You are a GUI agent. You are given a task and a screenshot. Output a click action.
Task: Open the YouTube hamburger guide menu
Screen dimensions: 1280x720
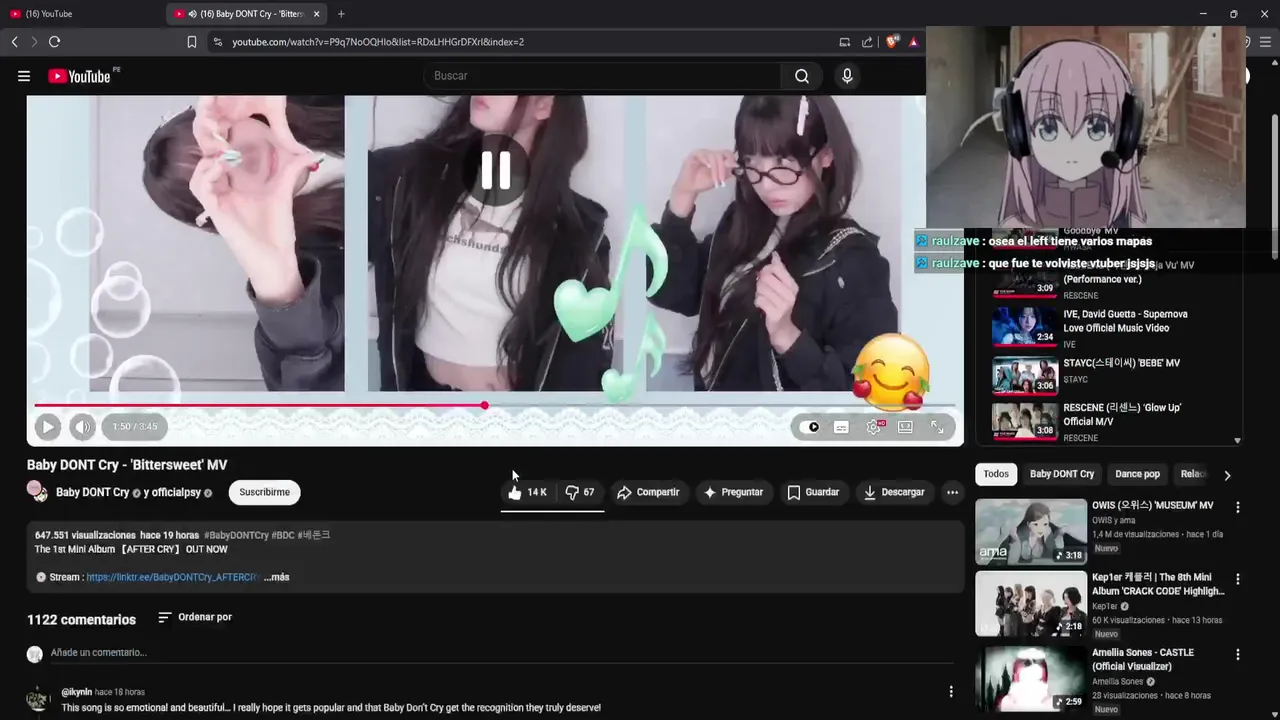pyautogui.click(x=24, y=76)
